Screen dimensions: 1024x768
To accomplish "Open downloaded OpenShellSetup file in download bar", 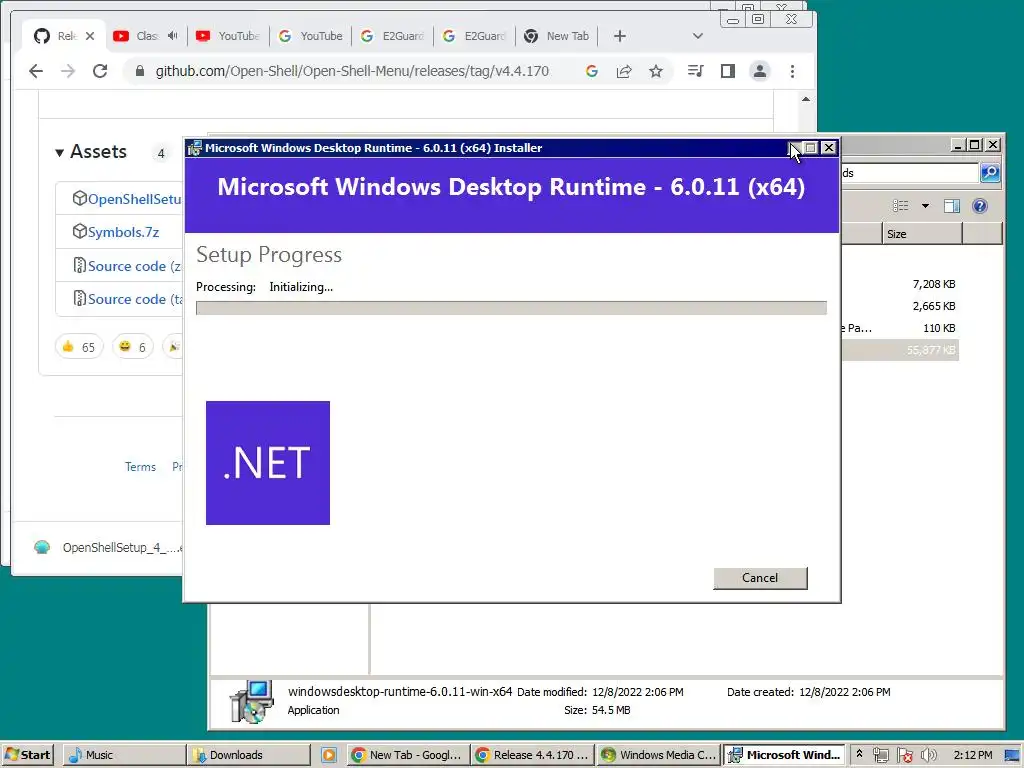I will click(x=108, y=547).
